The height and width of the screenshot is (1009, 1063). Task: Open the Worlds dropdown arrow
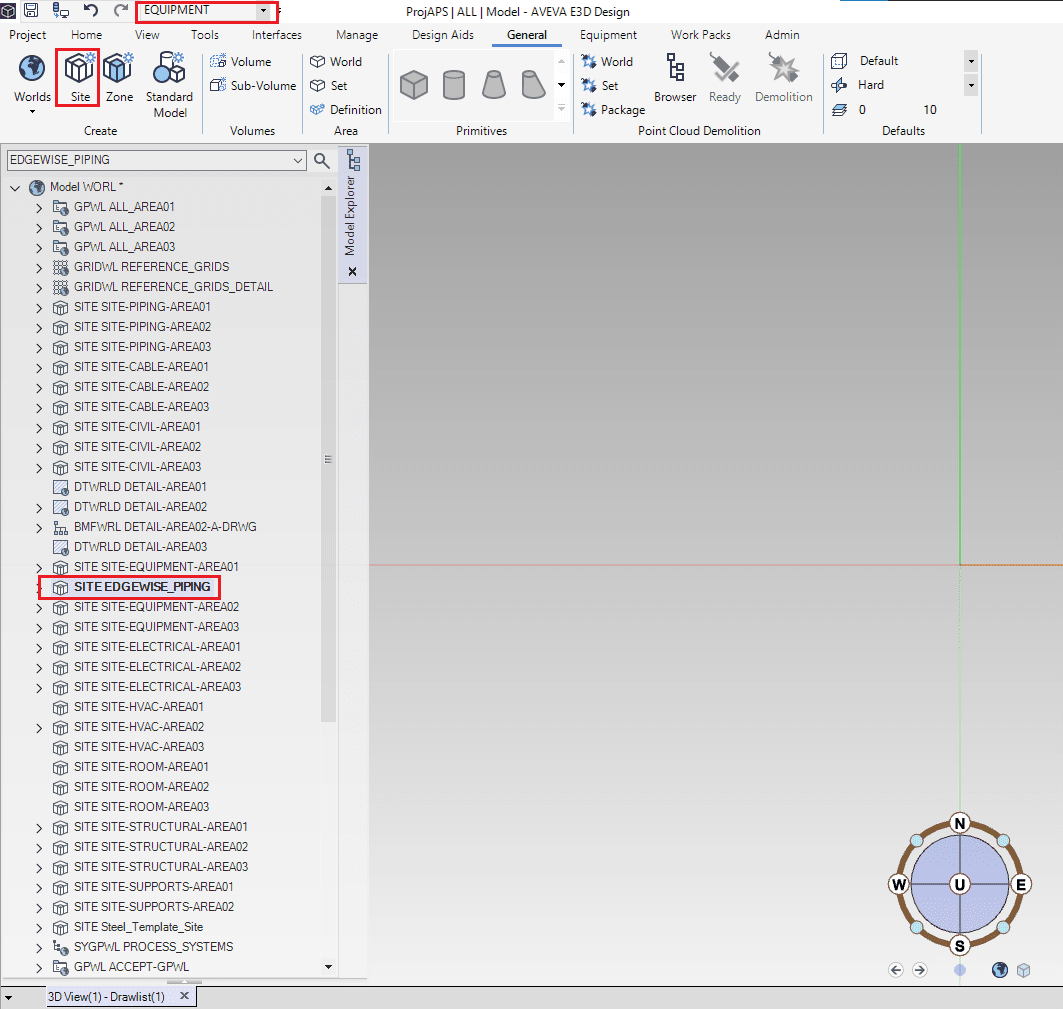click(x=32, y=112)
